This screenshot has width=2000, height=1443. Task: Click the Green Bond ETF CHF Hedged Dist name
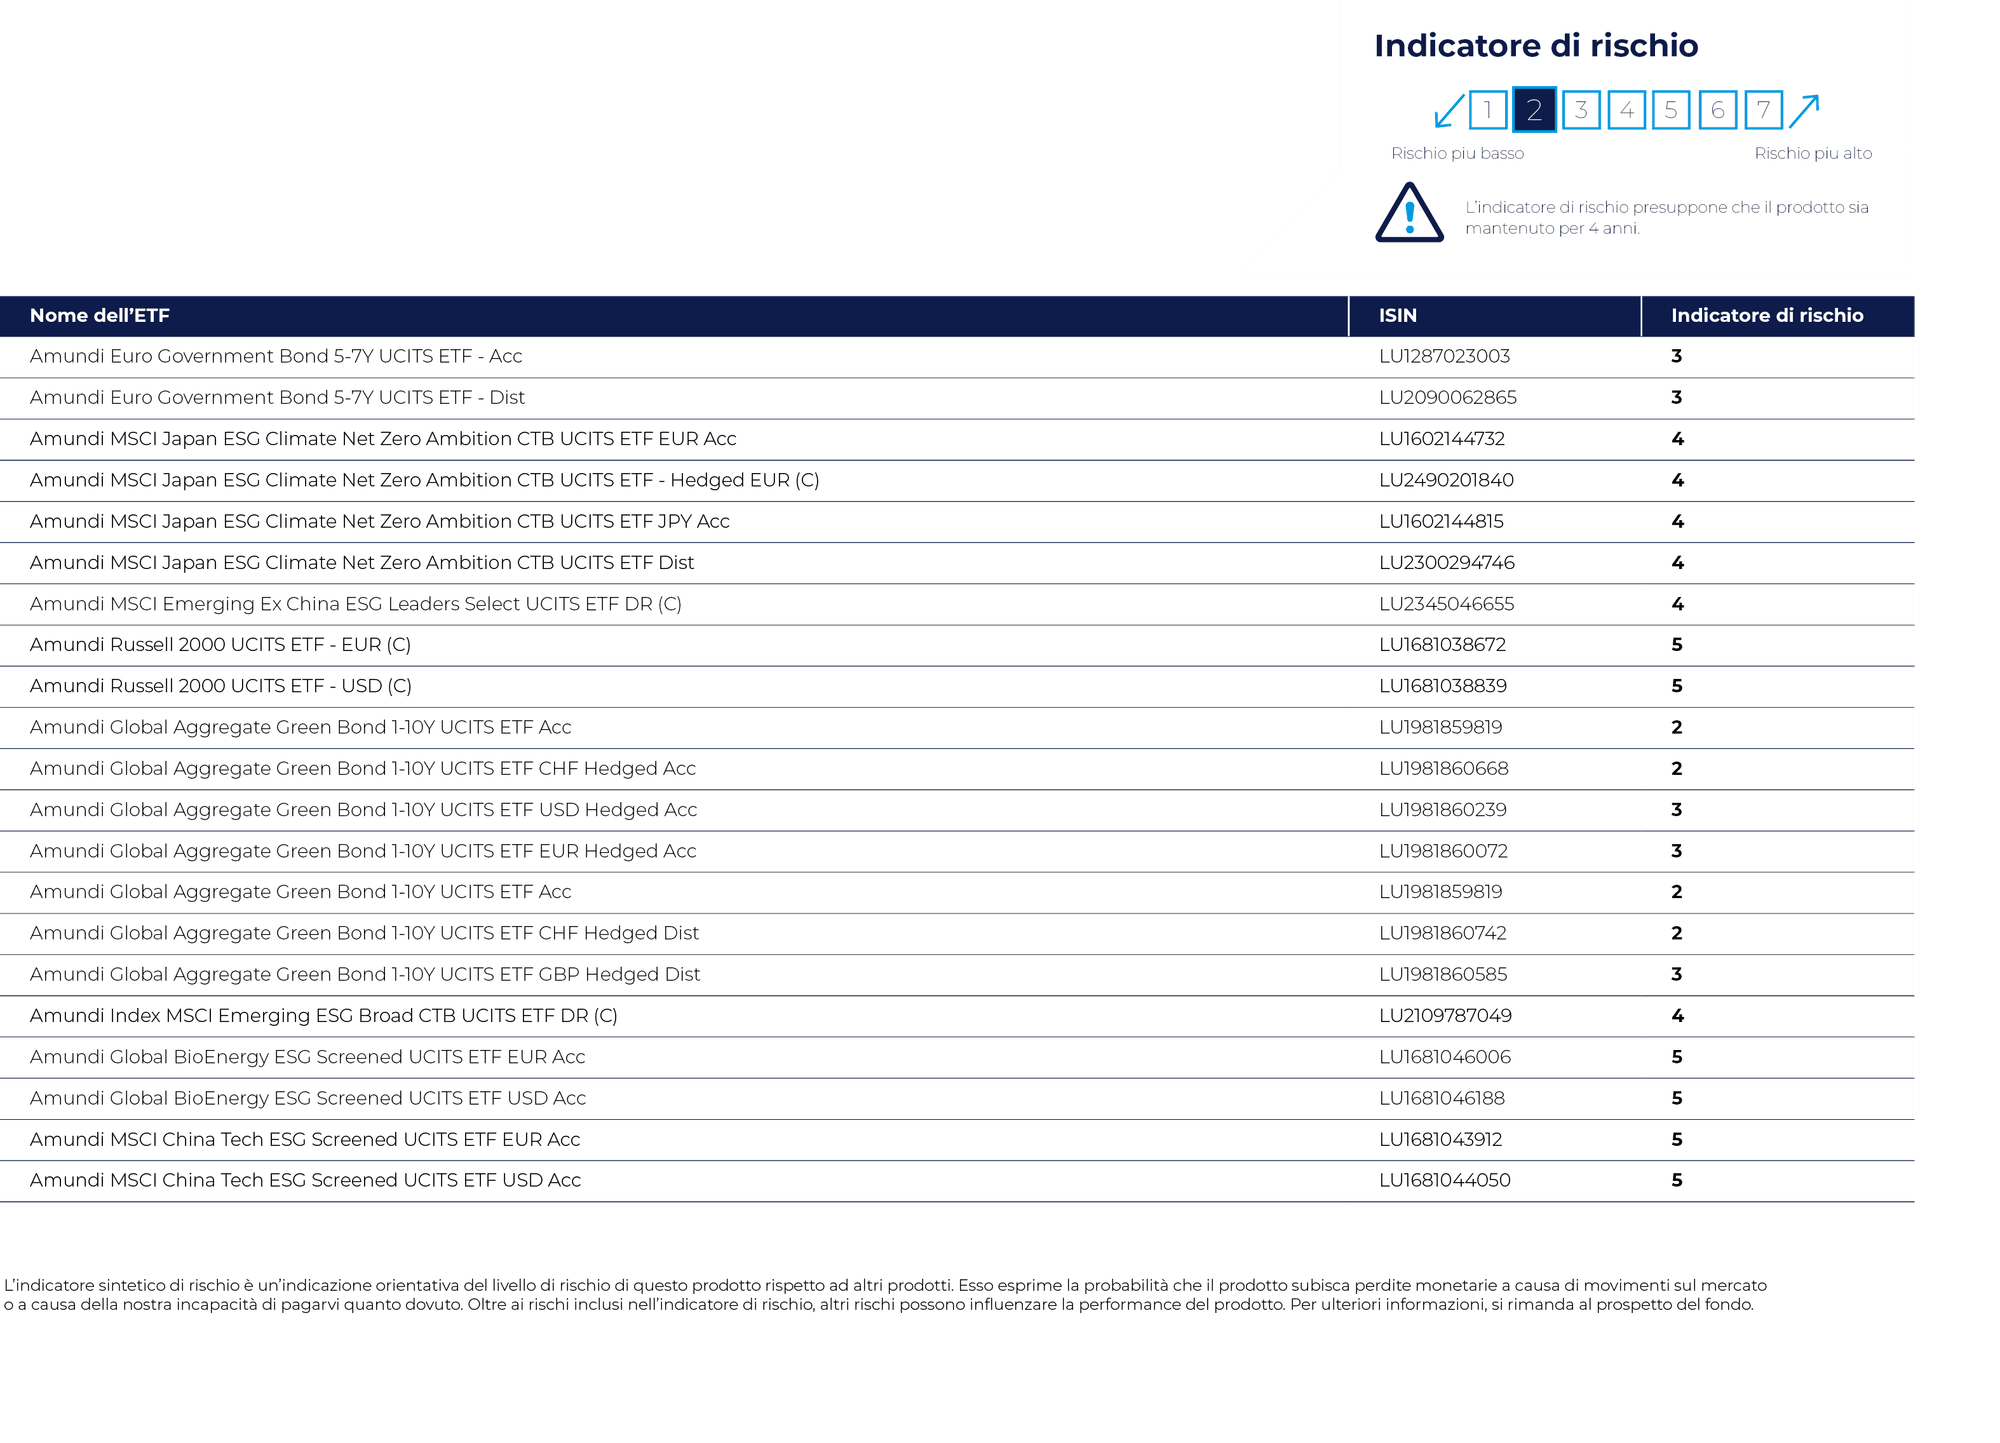364,933
